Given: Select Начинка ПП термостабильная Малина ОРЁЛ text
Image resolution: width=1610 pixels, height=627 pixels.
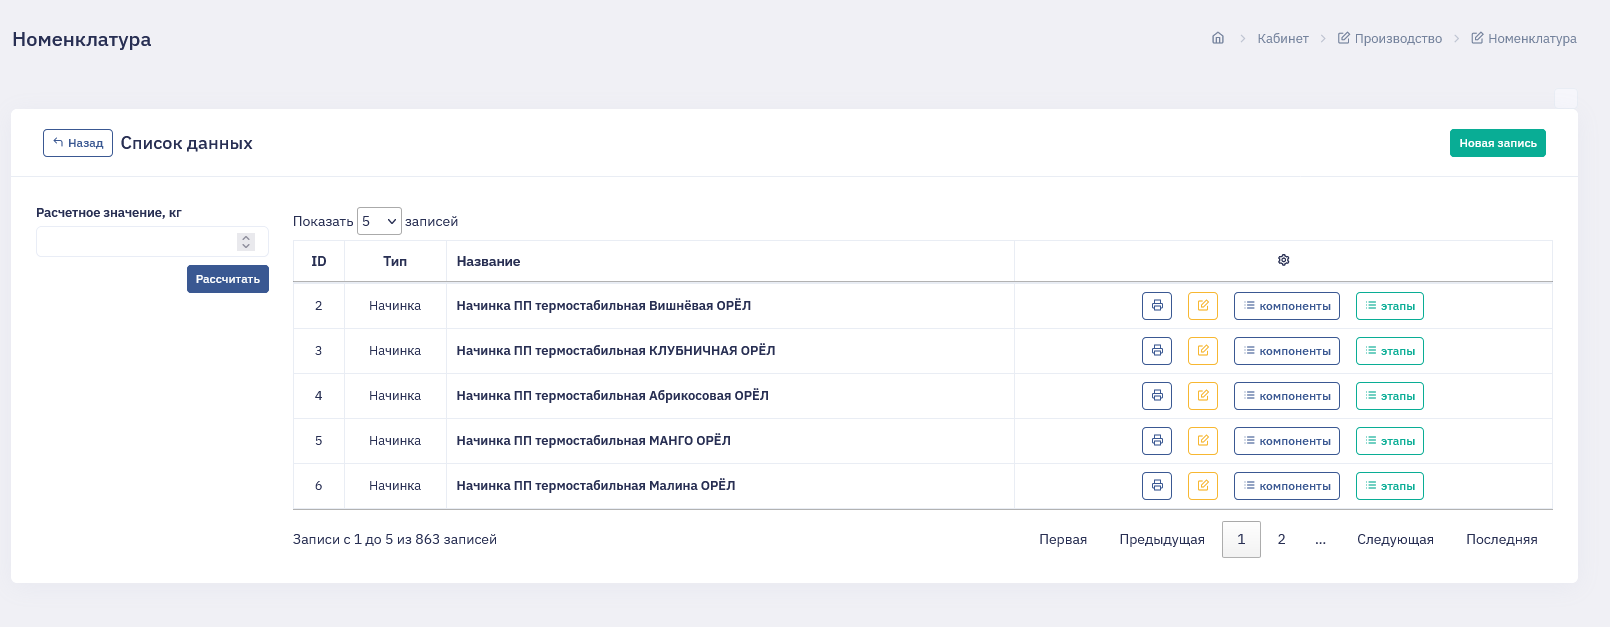Looking at the screenshot, I should [x=596, y=486].
